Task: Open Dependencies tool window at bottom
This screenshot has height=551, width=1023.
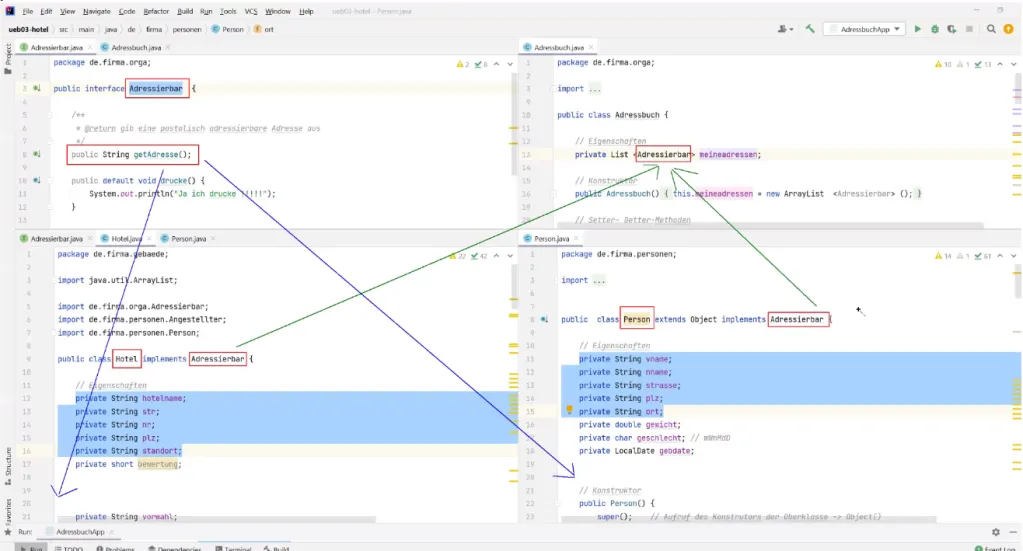Action: (175, 548)
